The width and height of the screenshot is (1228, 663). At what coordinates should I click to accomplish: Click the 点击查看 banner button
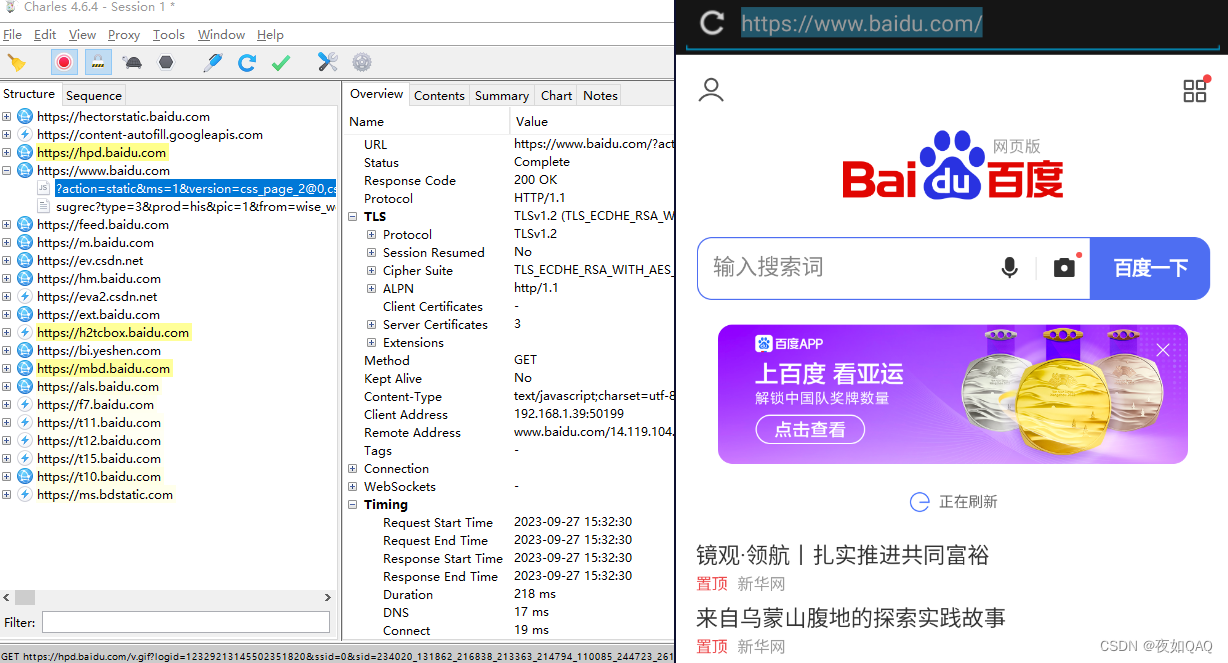(x=810, y=429)
